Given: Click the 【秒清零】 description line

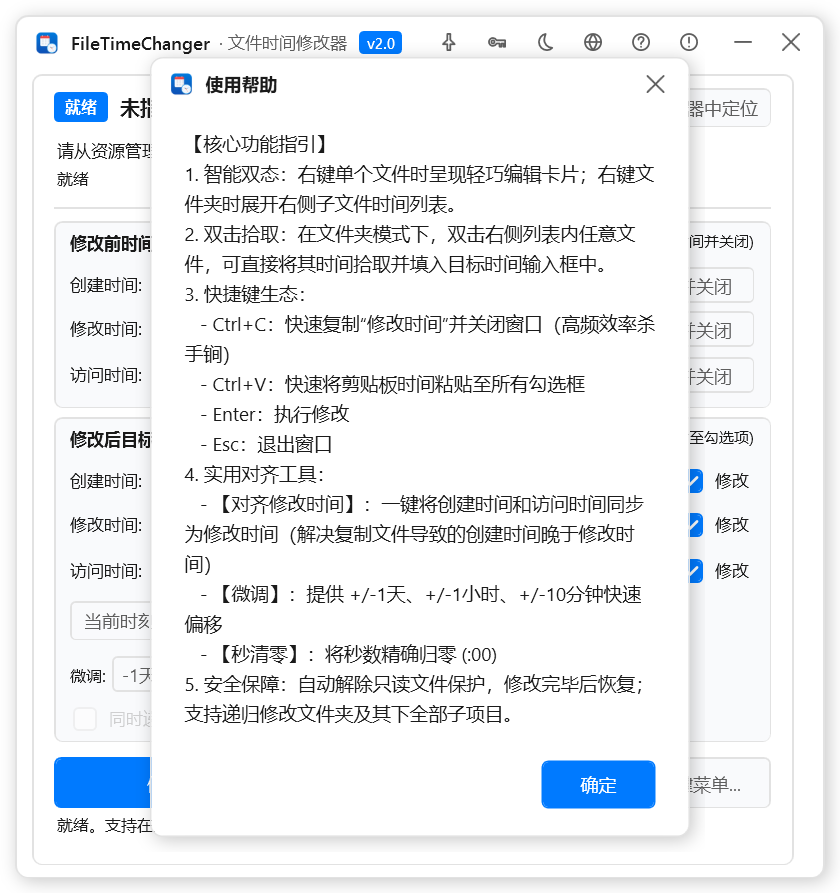Looking at the screenshot, I should (x=349, y=654).
